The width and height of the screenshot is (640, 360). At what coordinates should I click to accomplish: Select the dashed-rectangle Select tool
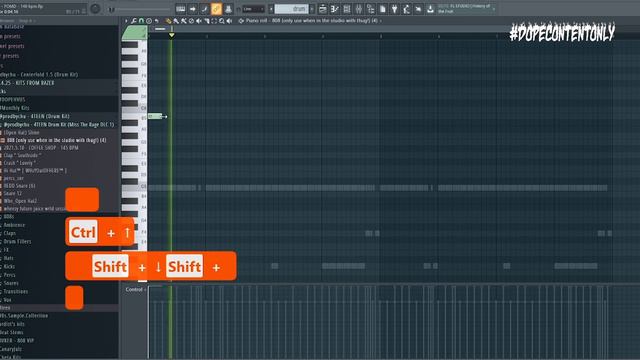click(x=214, y=21)
